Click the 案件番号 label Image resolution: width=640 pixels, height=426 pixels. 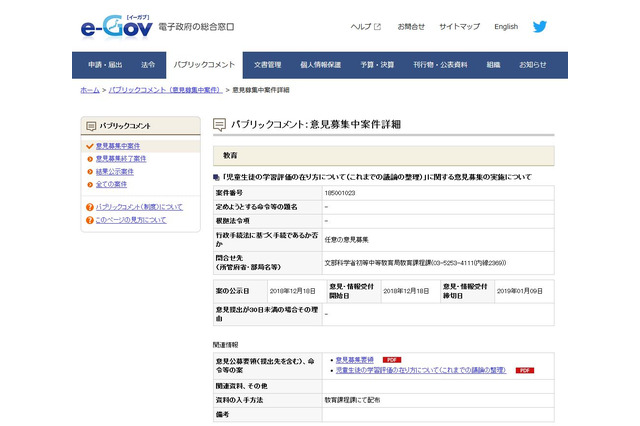tap(229, 193)
